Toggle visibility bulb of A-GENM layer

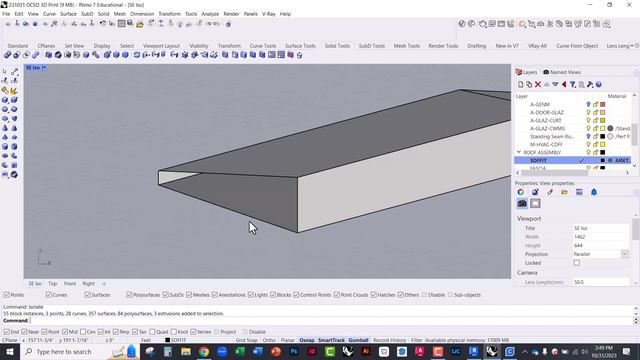tap(588, 104)
